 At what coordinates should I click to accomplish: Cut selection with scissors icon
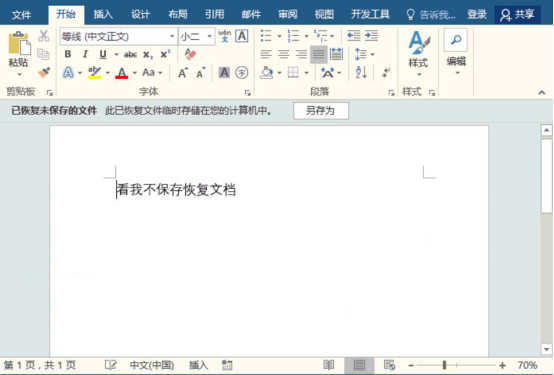click(x=43, y=36)
